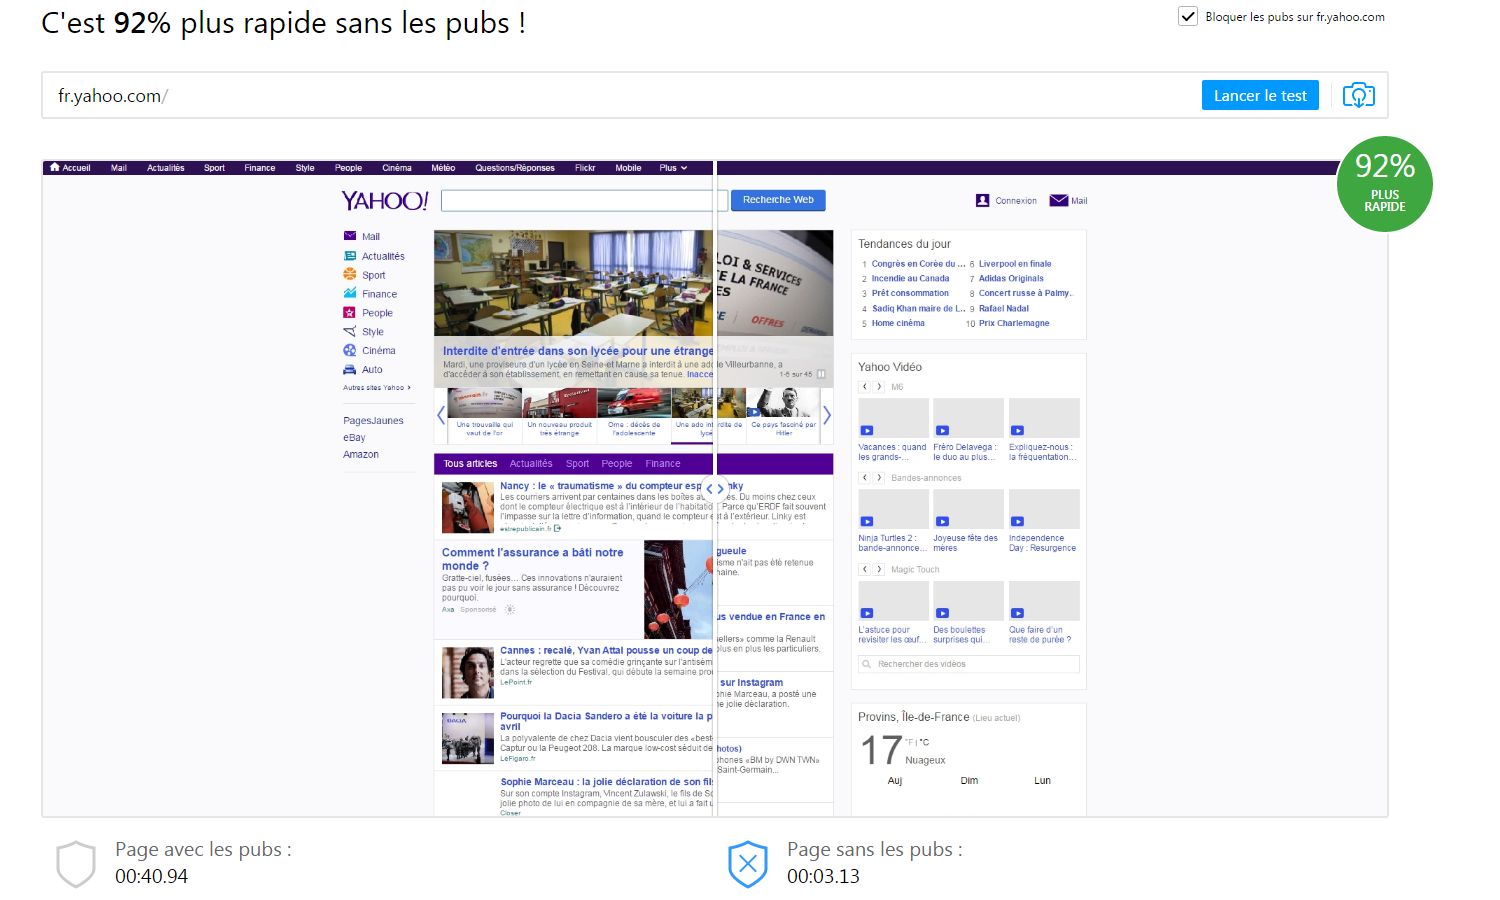Viewport: 1500px width, 900px height.
Task: Click the video search magnifier icon
Action: tap(866, 664)
